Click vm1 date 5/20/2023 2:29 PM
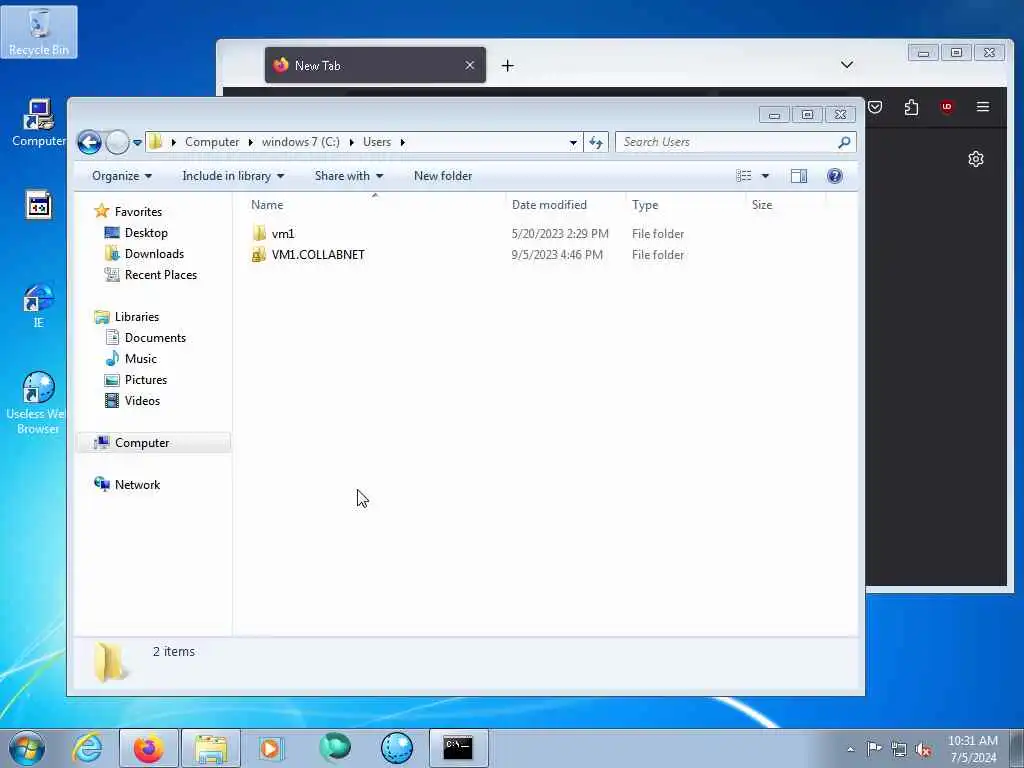The width and height of the screenshot is (1024, 768). tap(560, 233)
